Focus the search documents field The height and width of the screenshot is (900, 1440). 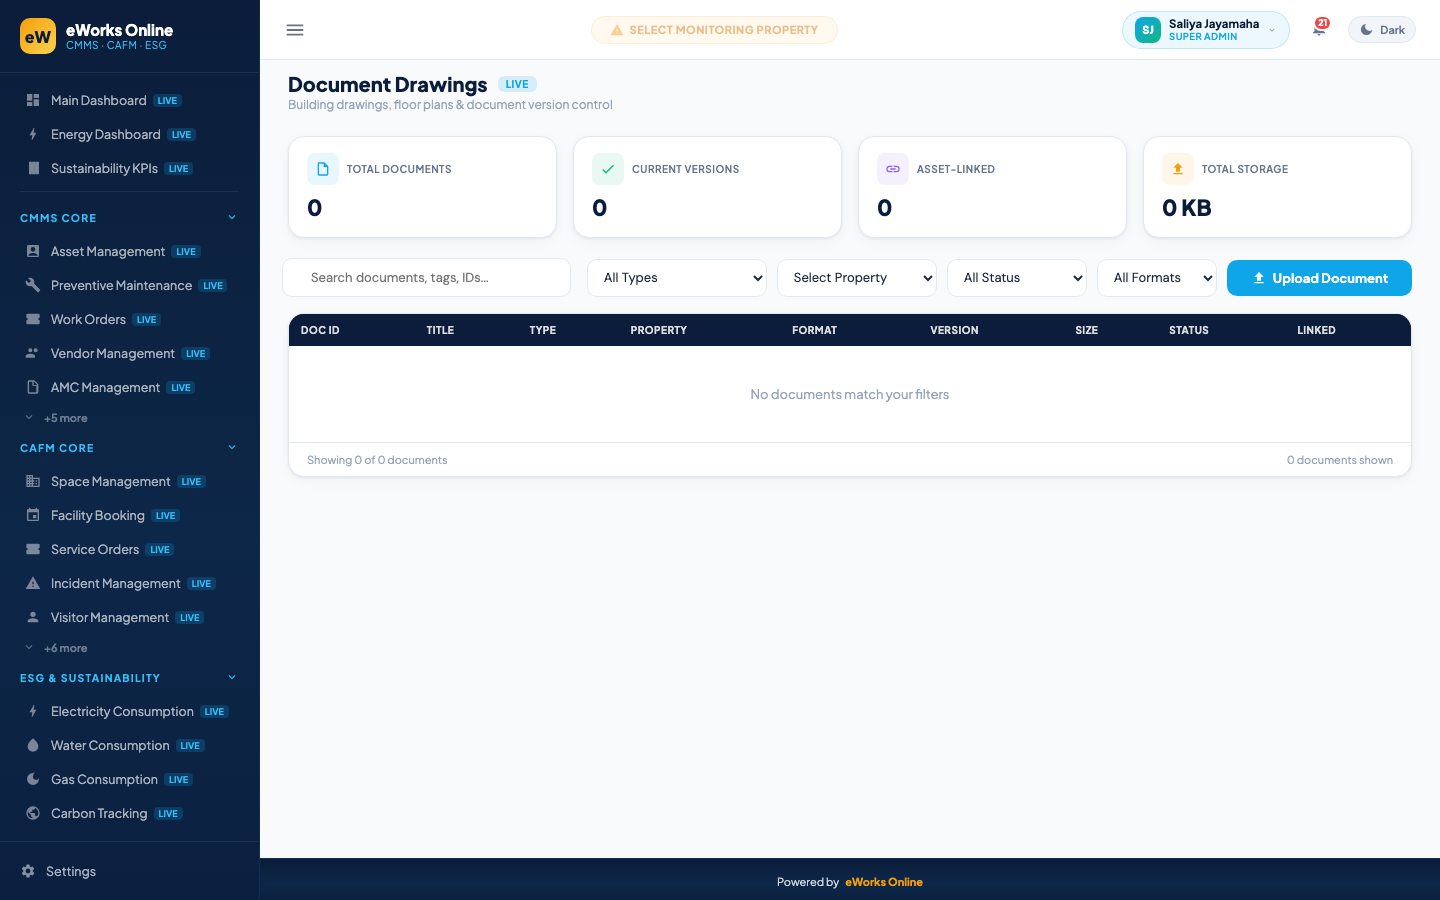tap(427, 278)
